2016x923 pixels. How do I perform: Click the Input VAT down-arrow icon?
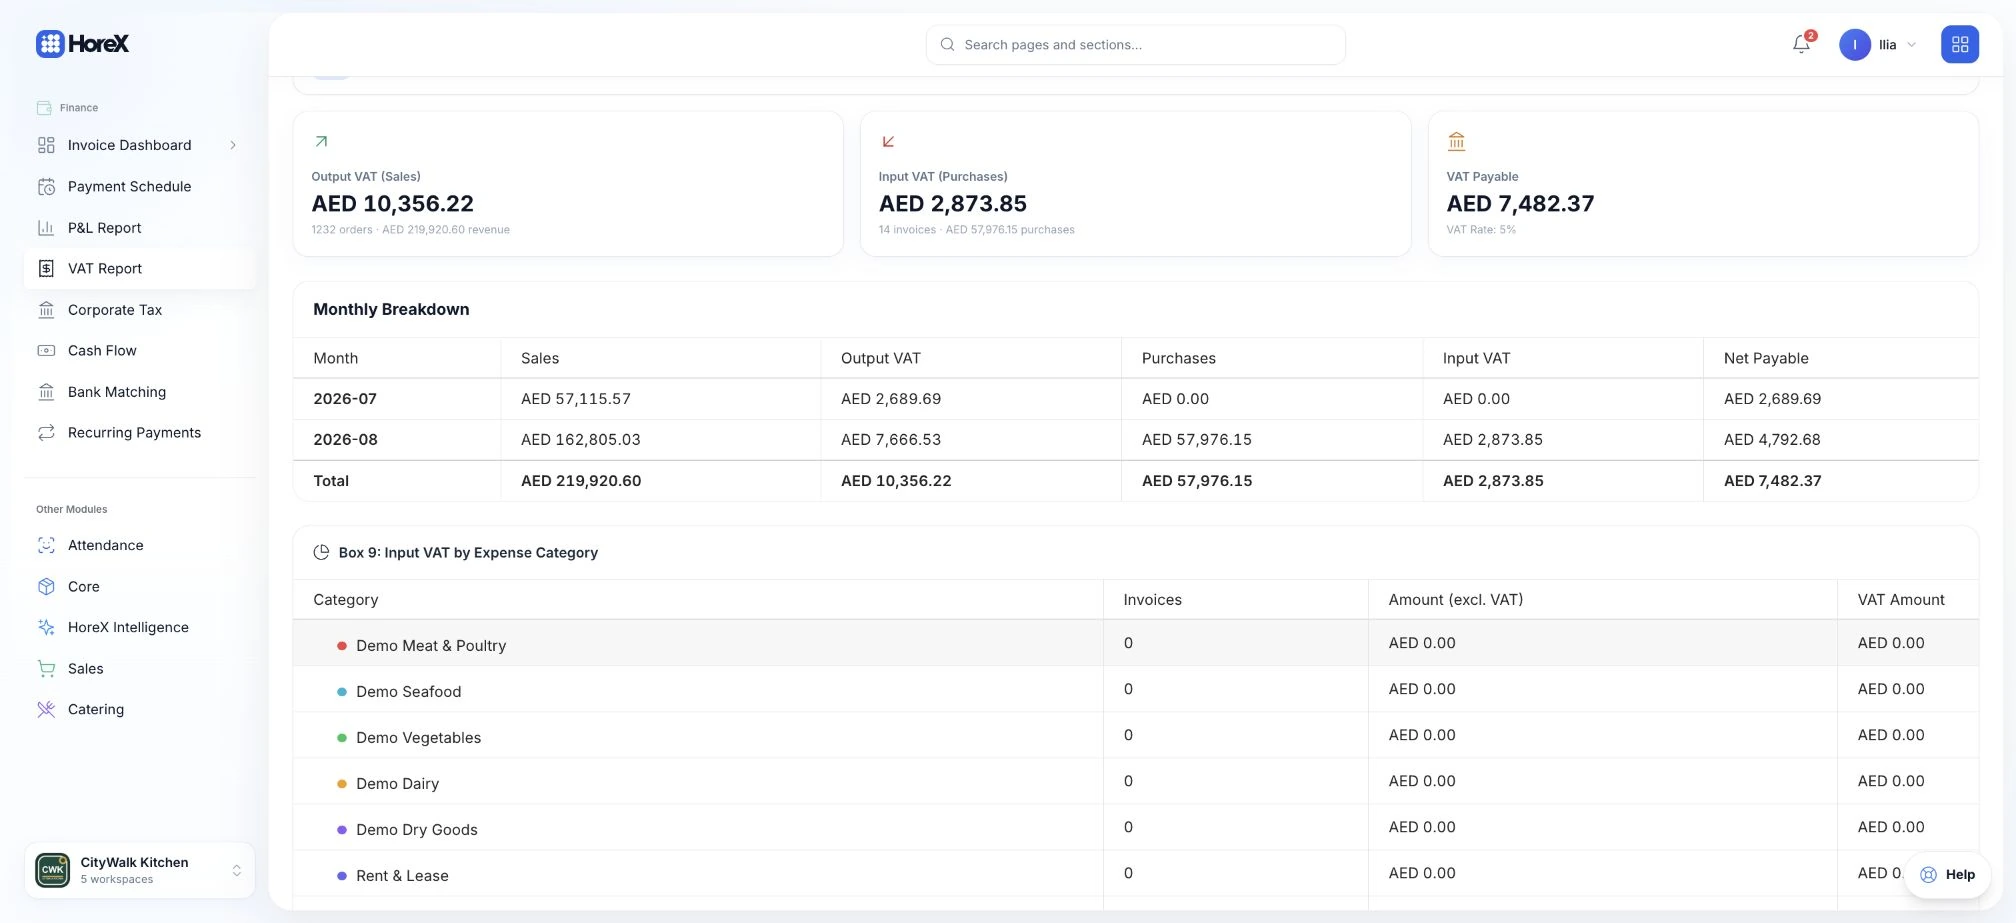888,142
